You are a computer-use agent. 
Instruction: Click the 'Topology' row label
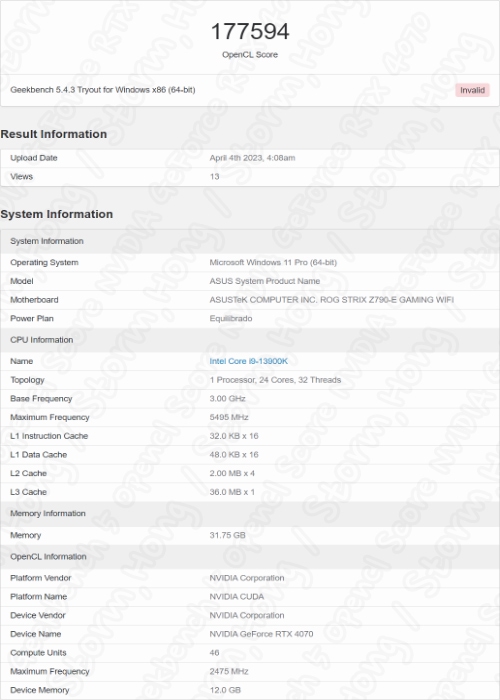27,380
